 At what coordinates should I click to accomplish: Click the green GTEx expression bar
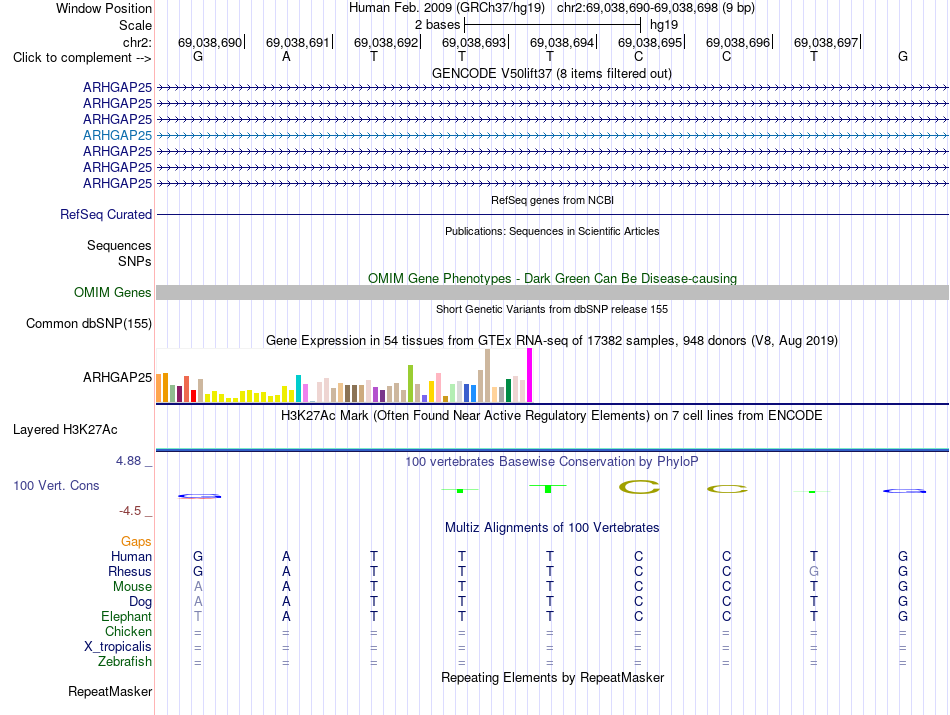click(x=508, y=391)
